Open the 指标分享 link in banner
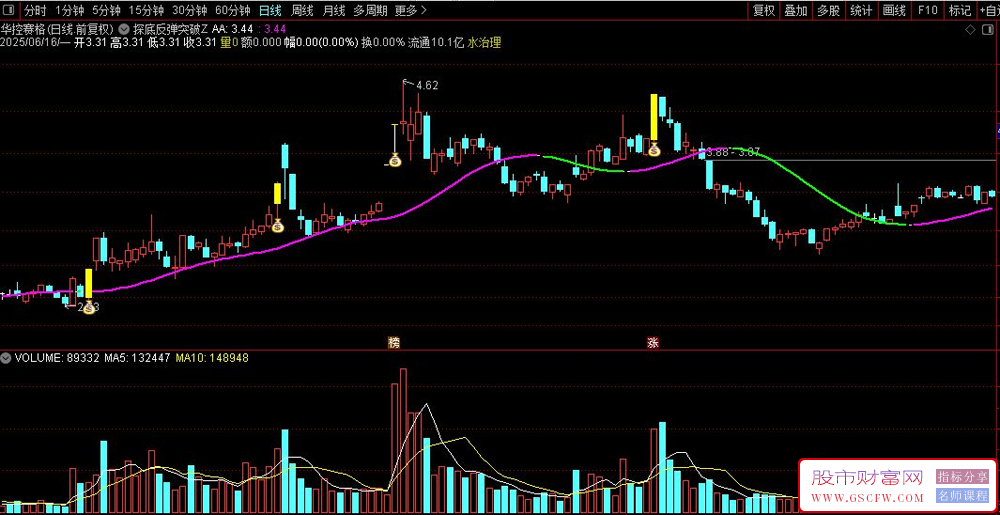 962,476
